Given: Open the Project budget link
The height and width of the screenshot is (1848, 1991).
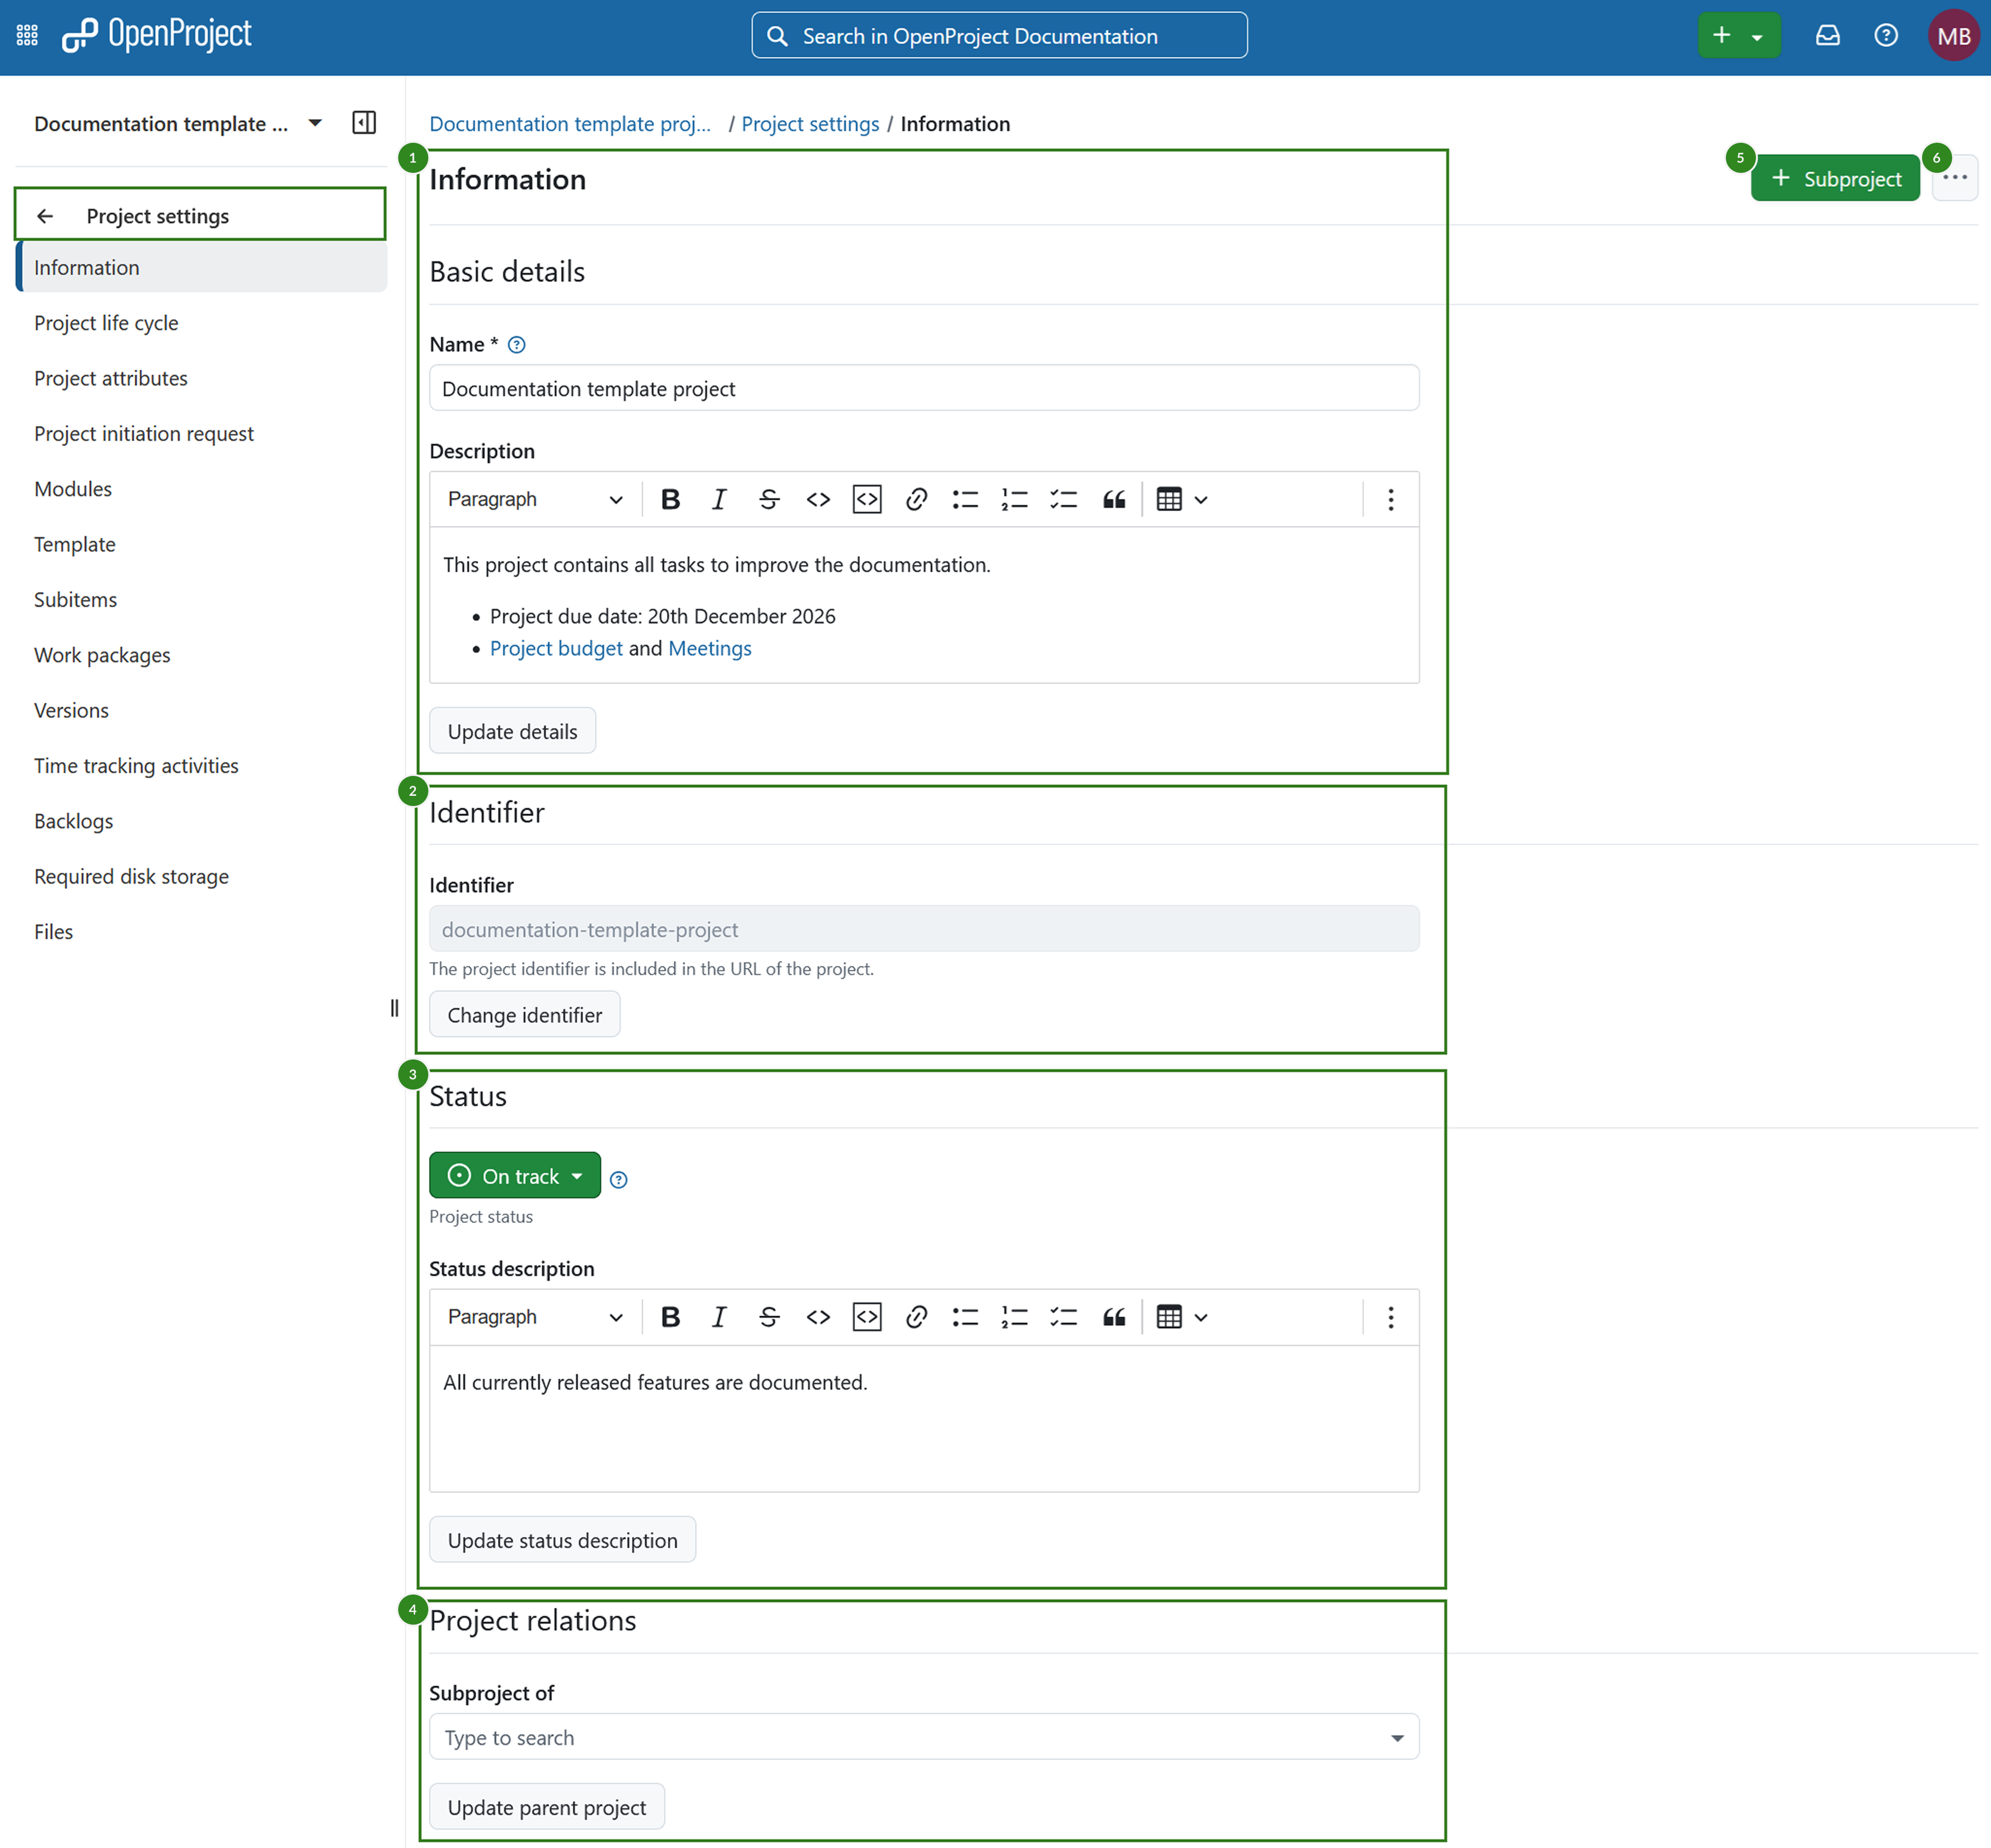Looking at the screenshot, I should 556,648.
